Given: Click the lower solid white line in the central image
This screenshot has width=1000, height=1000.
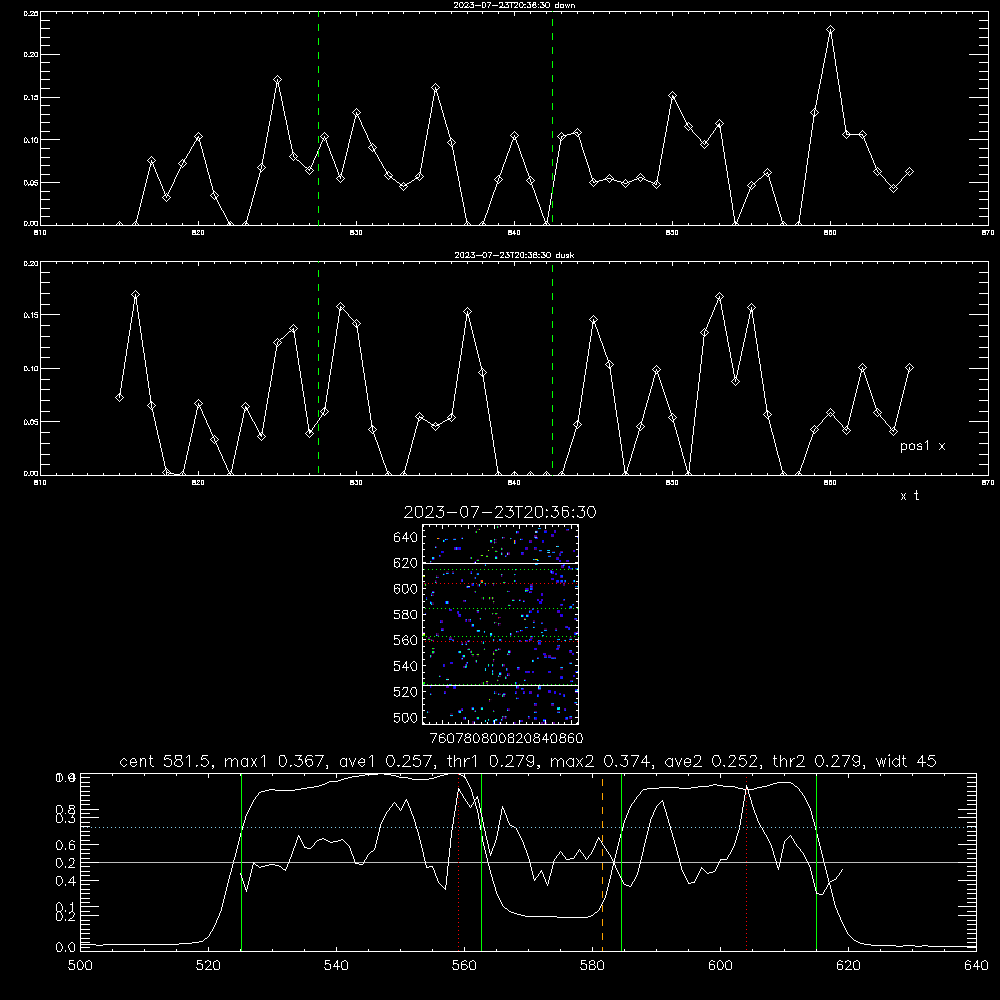Looking at the screenshot, I should tap(500, 685).
